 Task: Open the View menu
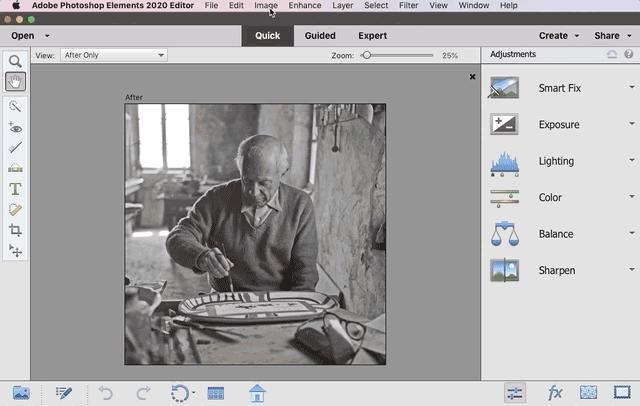pos(438,5)
